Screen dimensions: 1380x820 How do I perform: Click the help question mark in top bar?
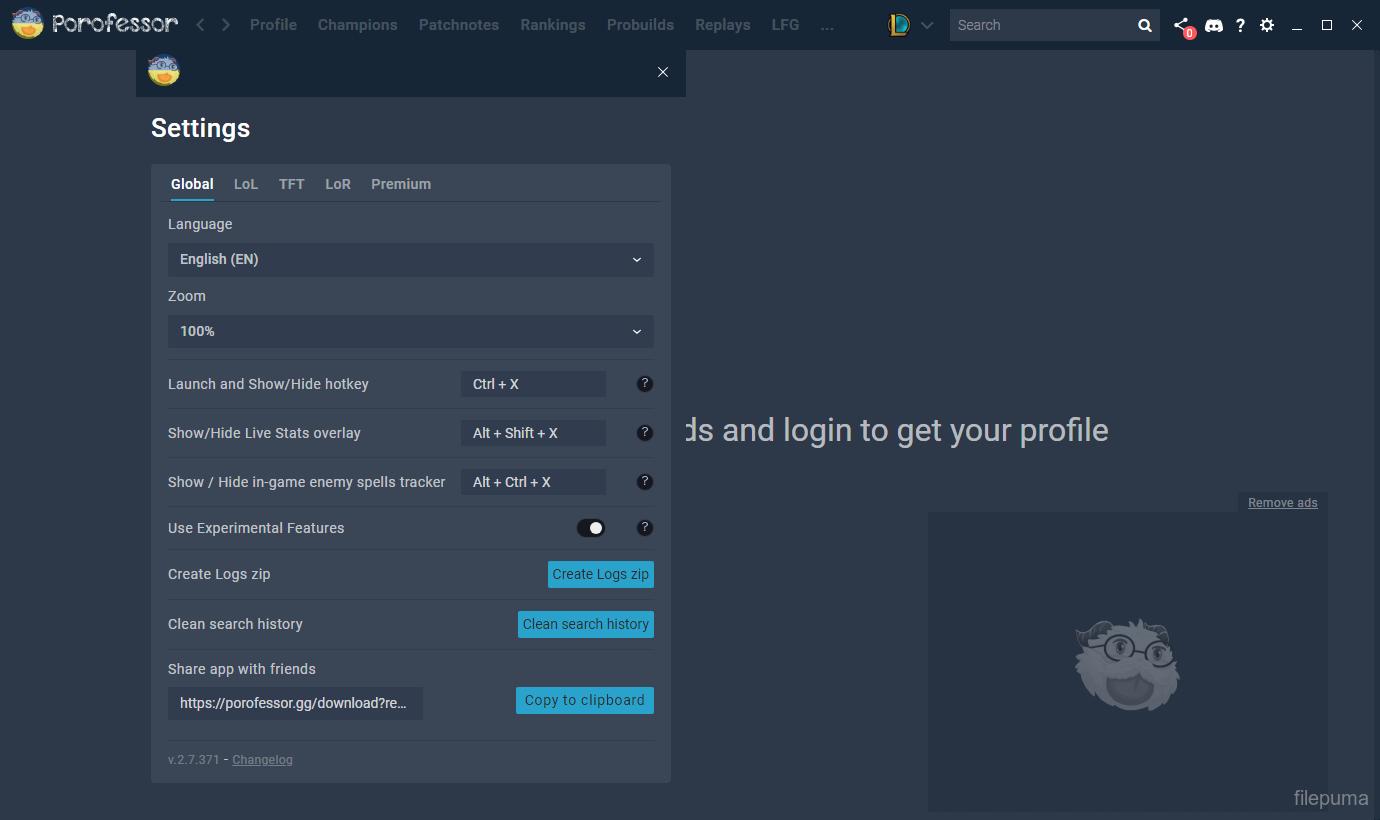point(1240,25)
